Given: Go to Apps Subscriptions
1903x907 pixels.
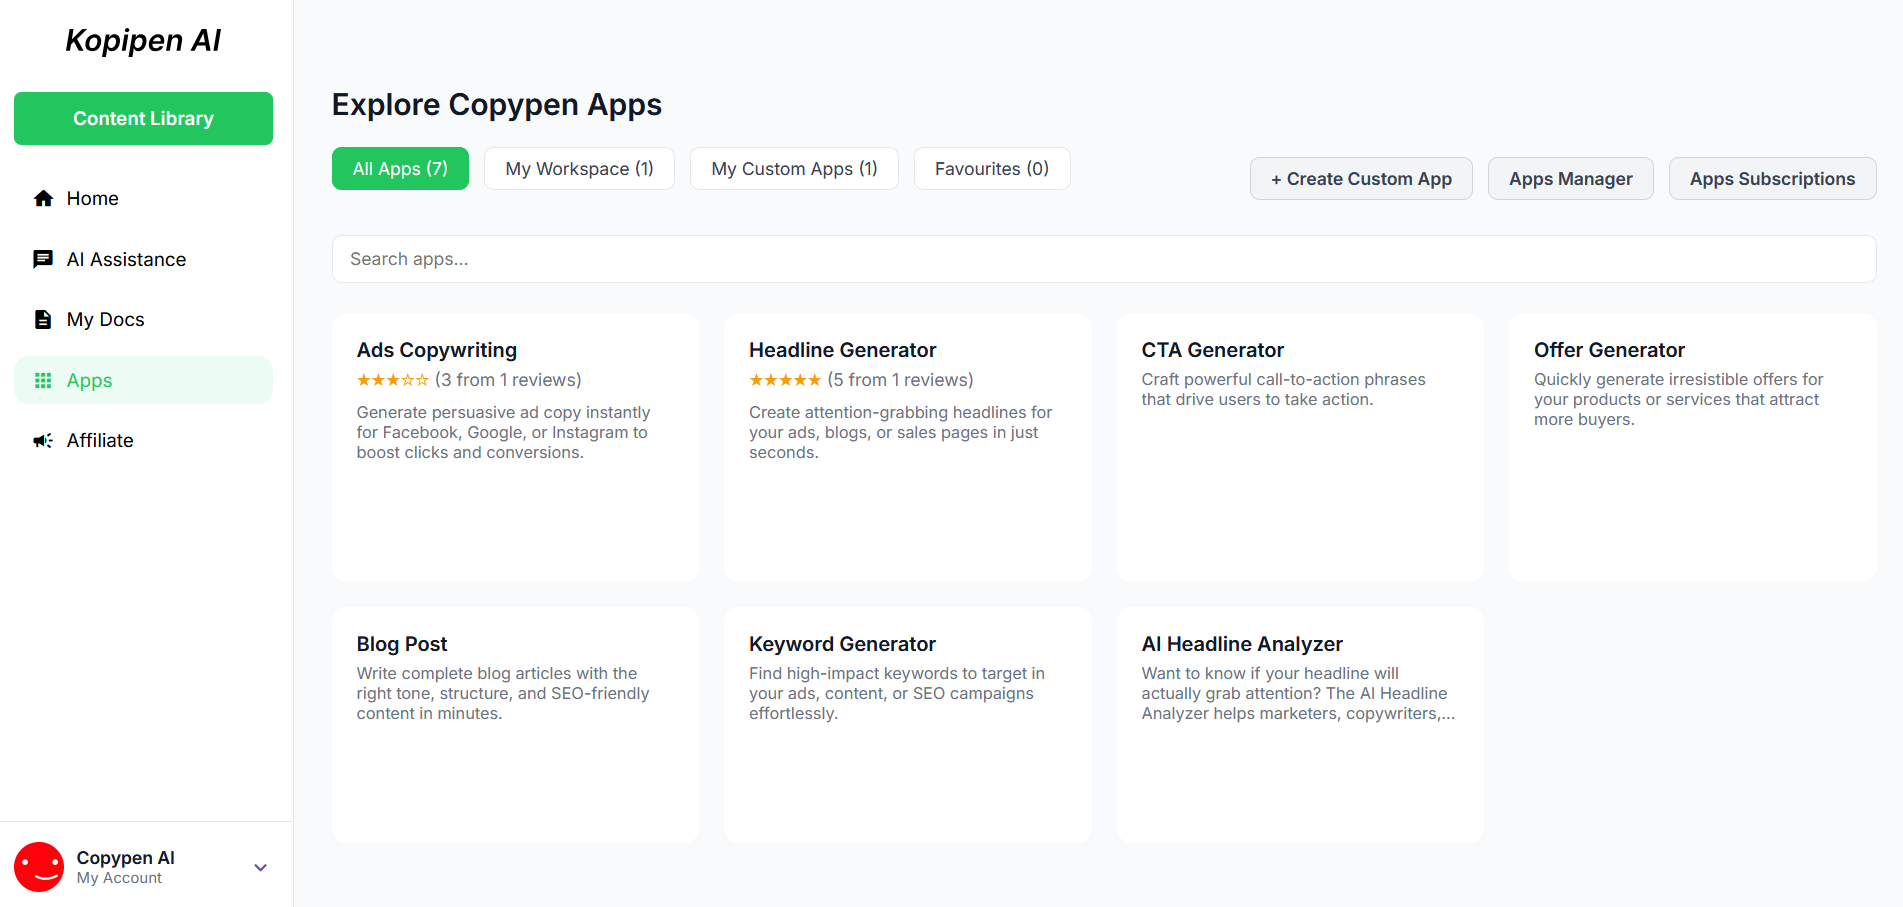Looking at the screenshot, I should tap(1772, 179).
